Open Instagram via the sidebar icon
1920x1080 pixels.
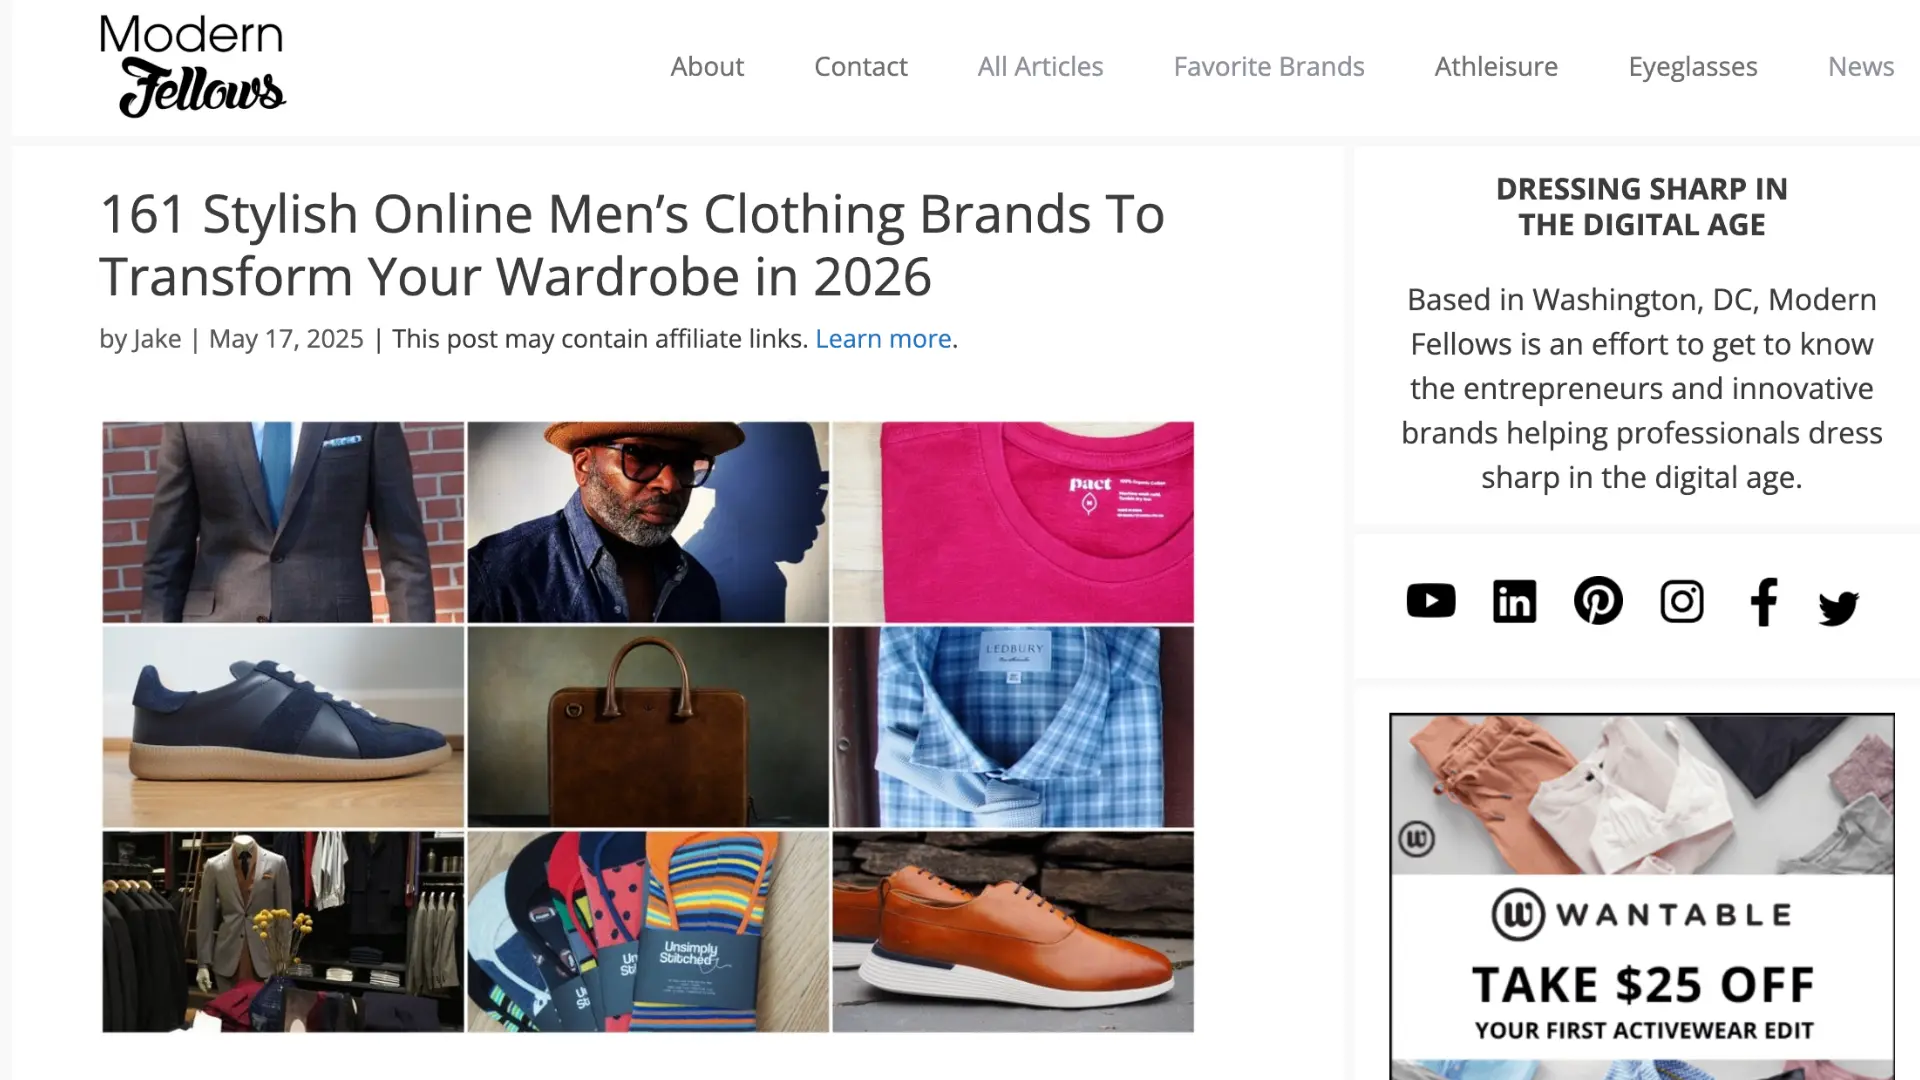tap(1681, 600)
